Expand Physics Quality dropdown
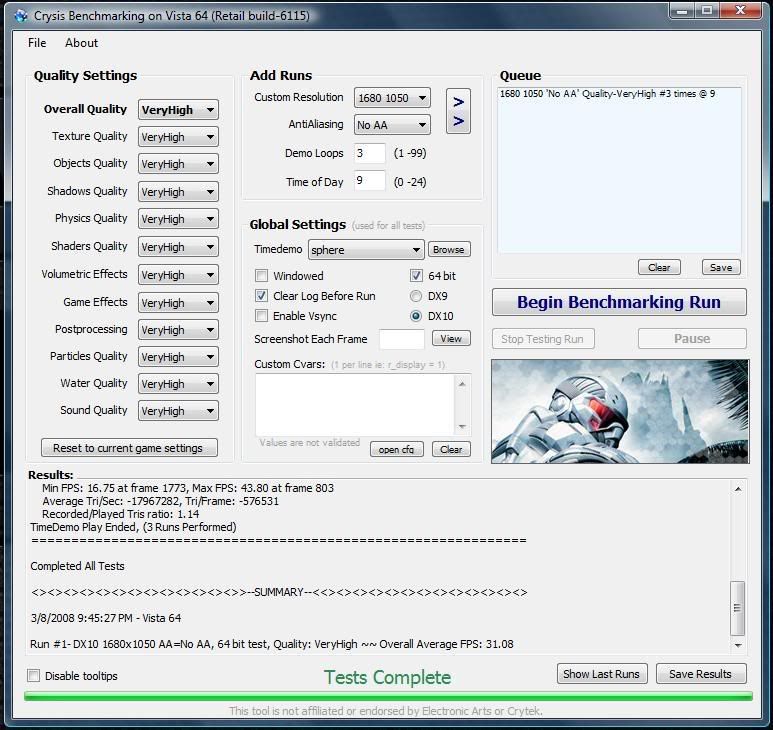Viewport: 773px width, 730px height. pos(178,219)
